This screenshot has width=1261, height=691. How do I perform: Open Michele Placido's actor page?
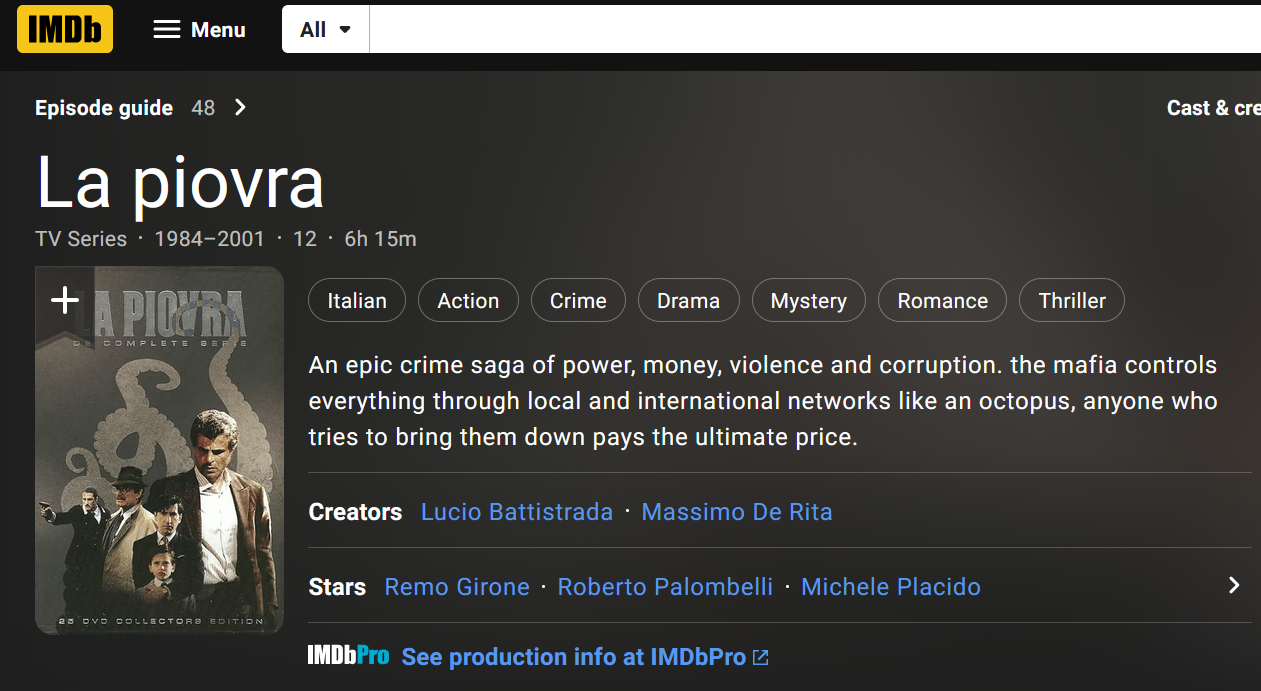point(891,587)
